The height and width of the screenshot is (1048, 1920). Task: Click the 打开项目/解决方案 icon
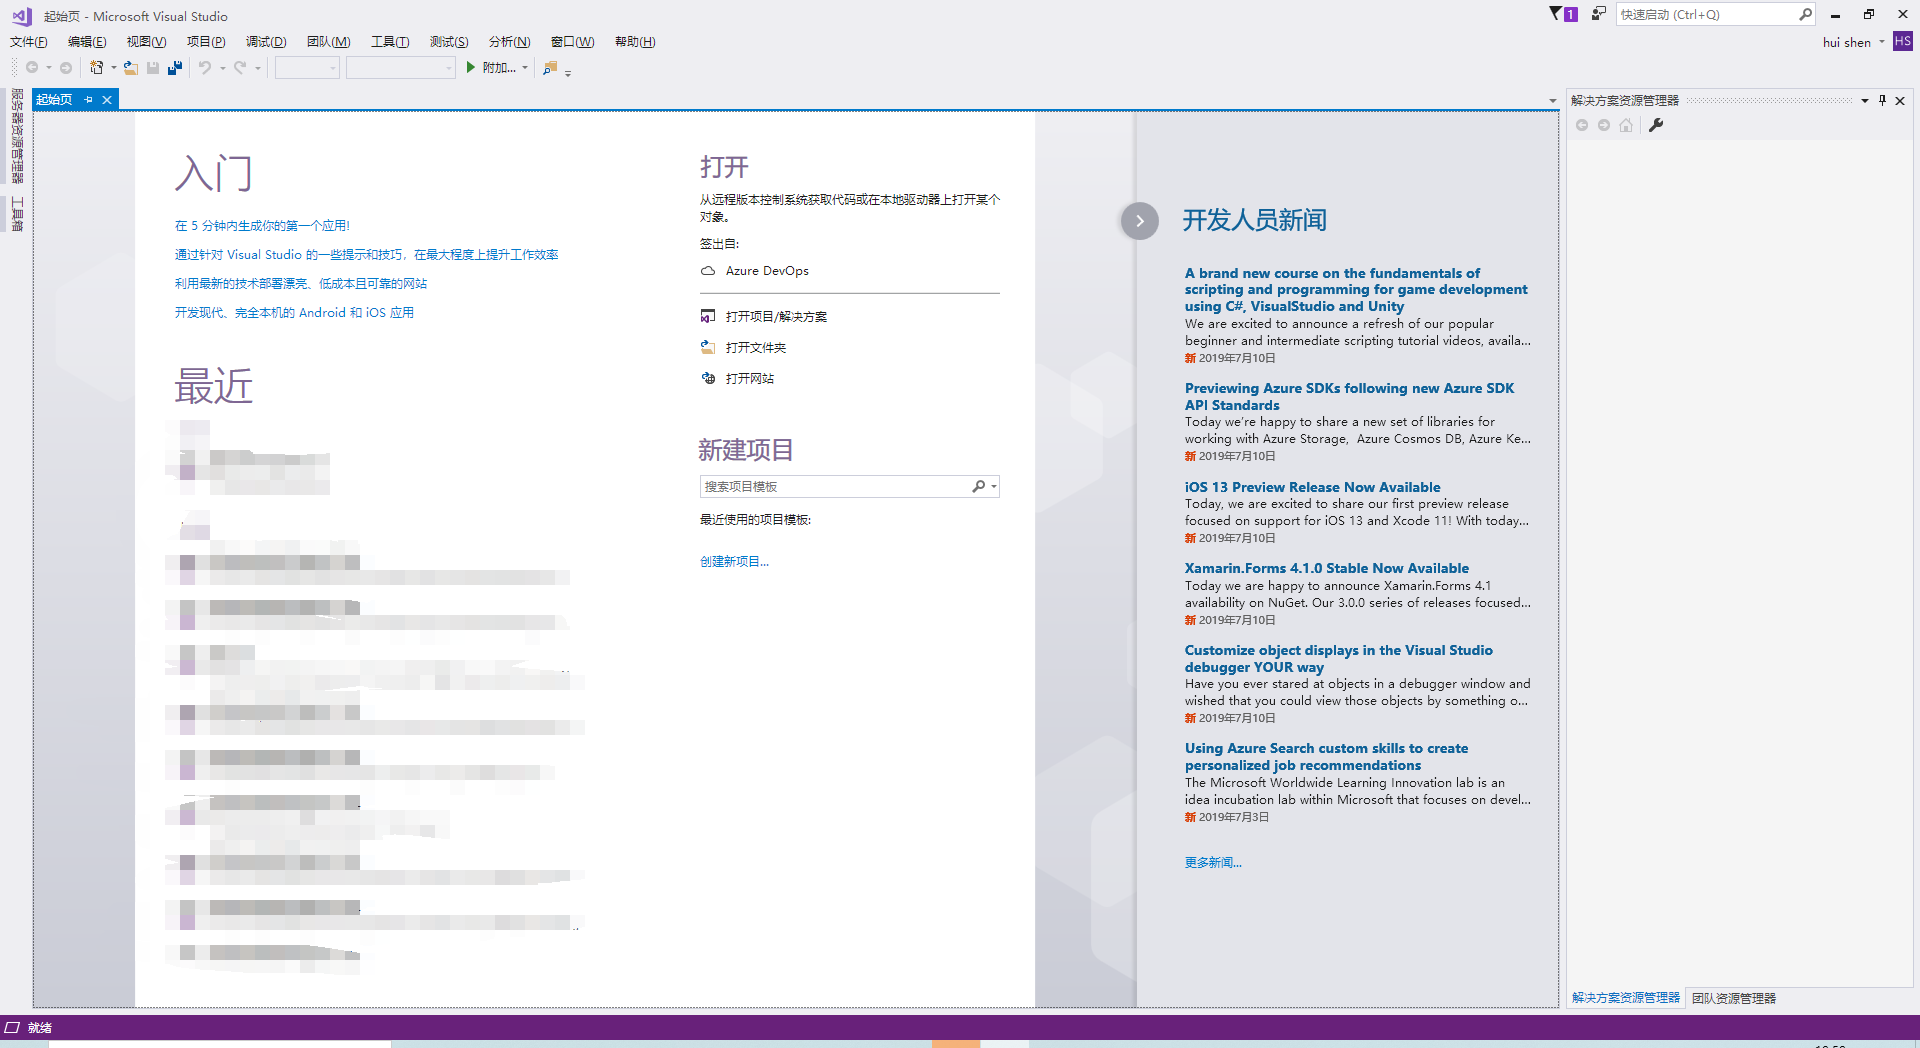coord(708,317)
